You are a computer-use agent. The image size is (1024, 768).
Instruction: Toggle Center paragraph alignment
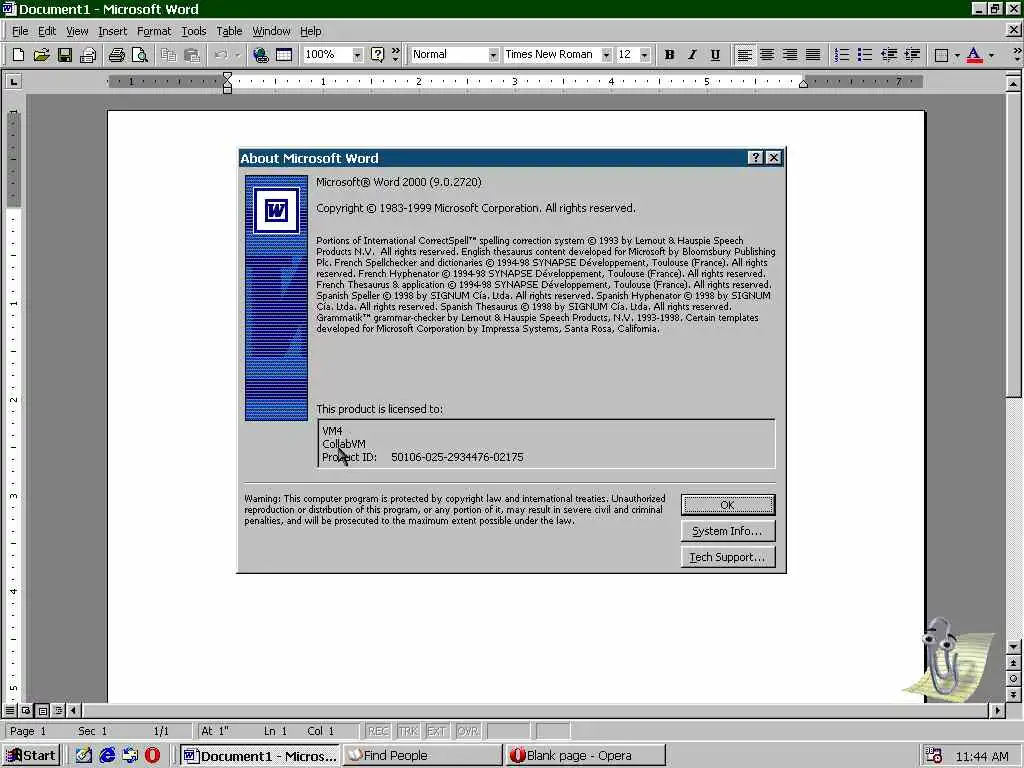pos(767,55)
